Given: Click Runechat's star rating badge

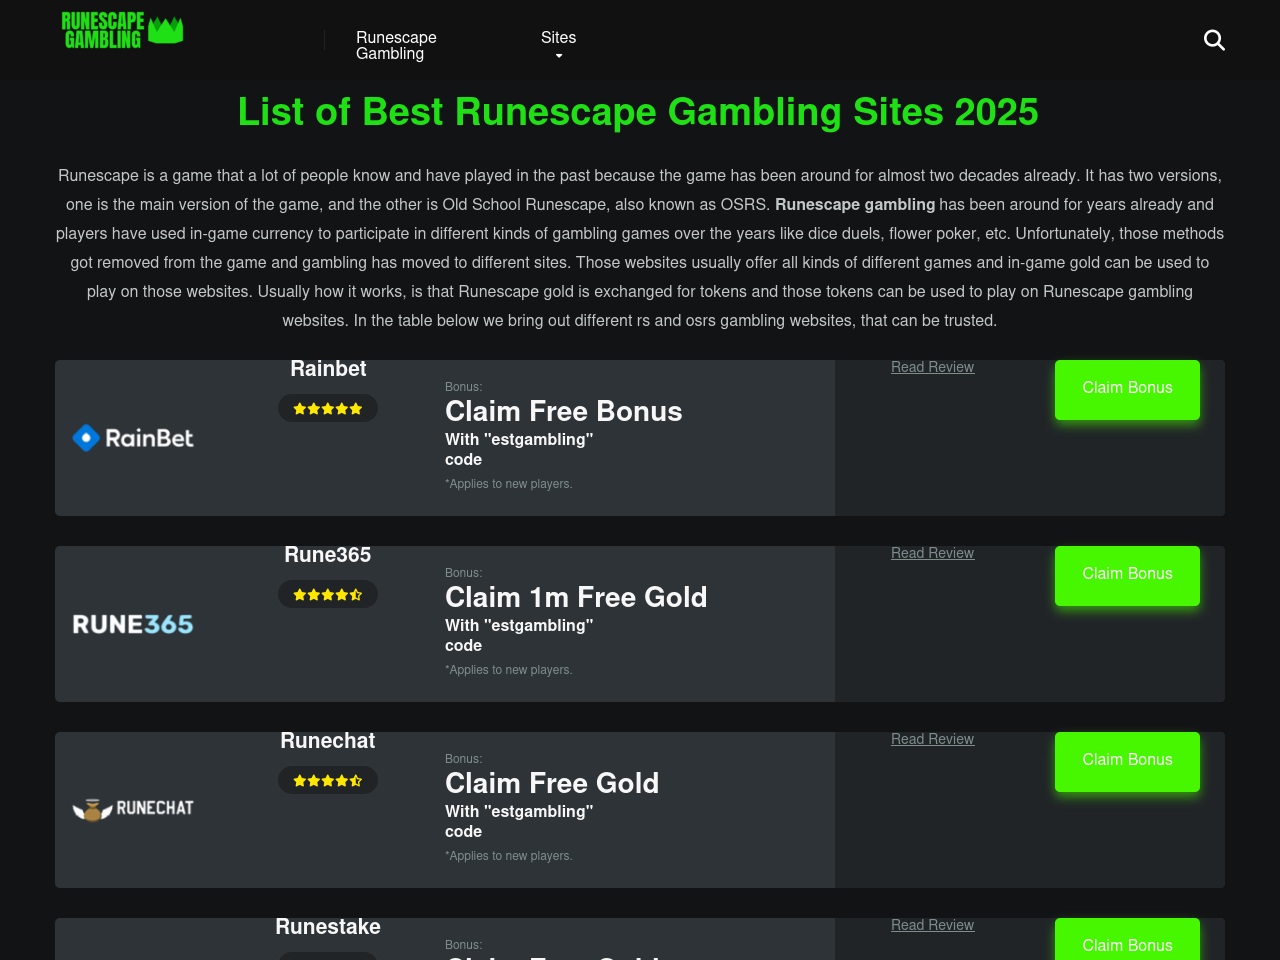Looking at the screenshot, I should [328, 780].
